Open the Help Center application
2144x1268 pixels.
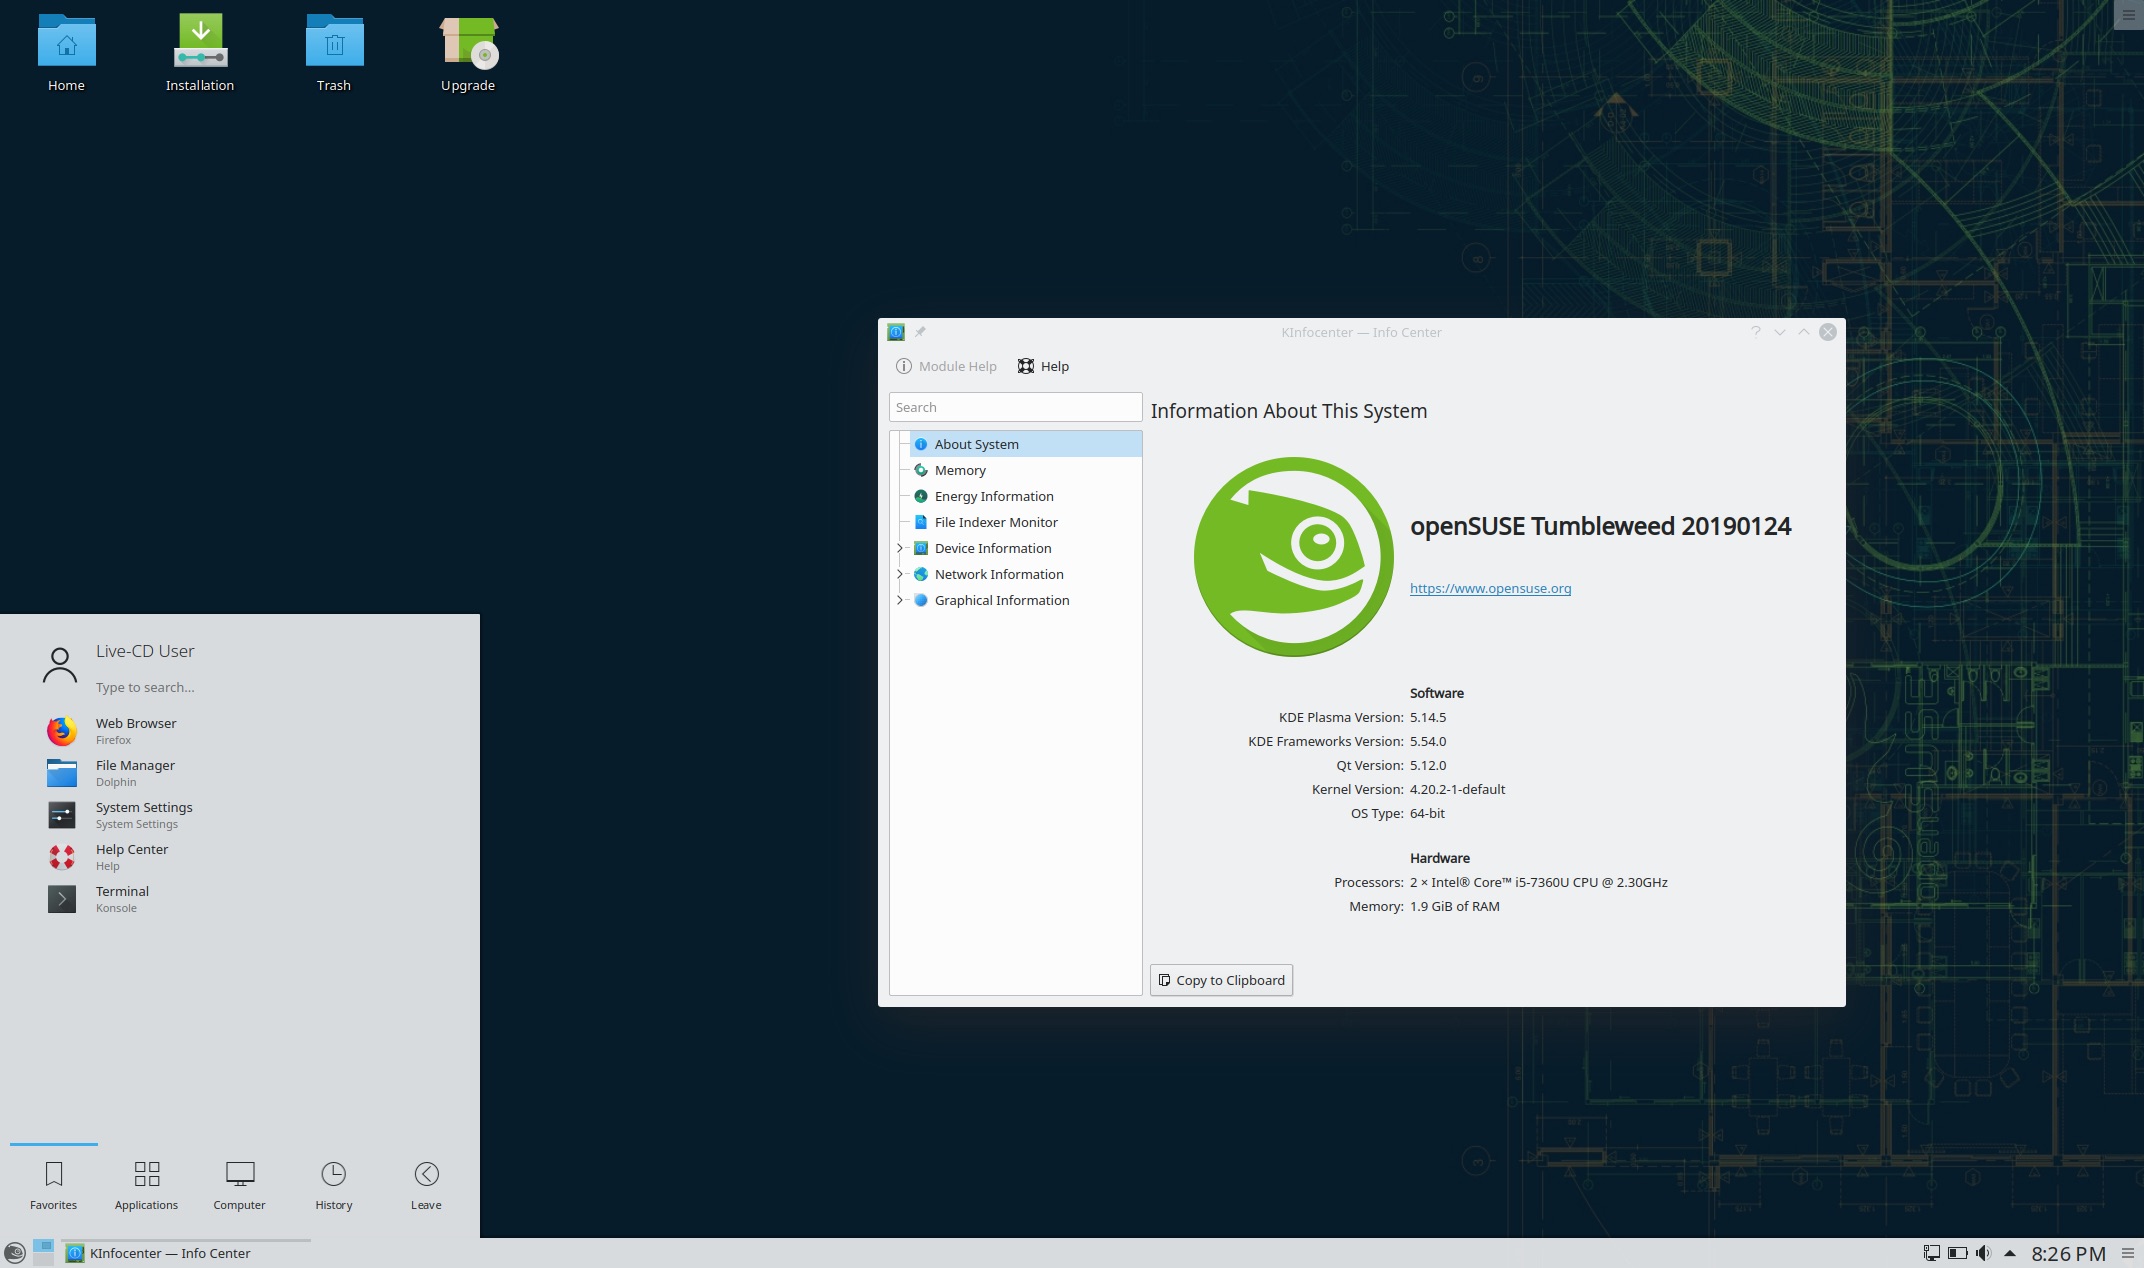131,856
